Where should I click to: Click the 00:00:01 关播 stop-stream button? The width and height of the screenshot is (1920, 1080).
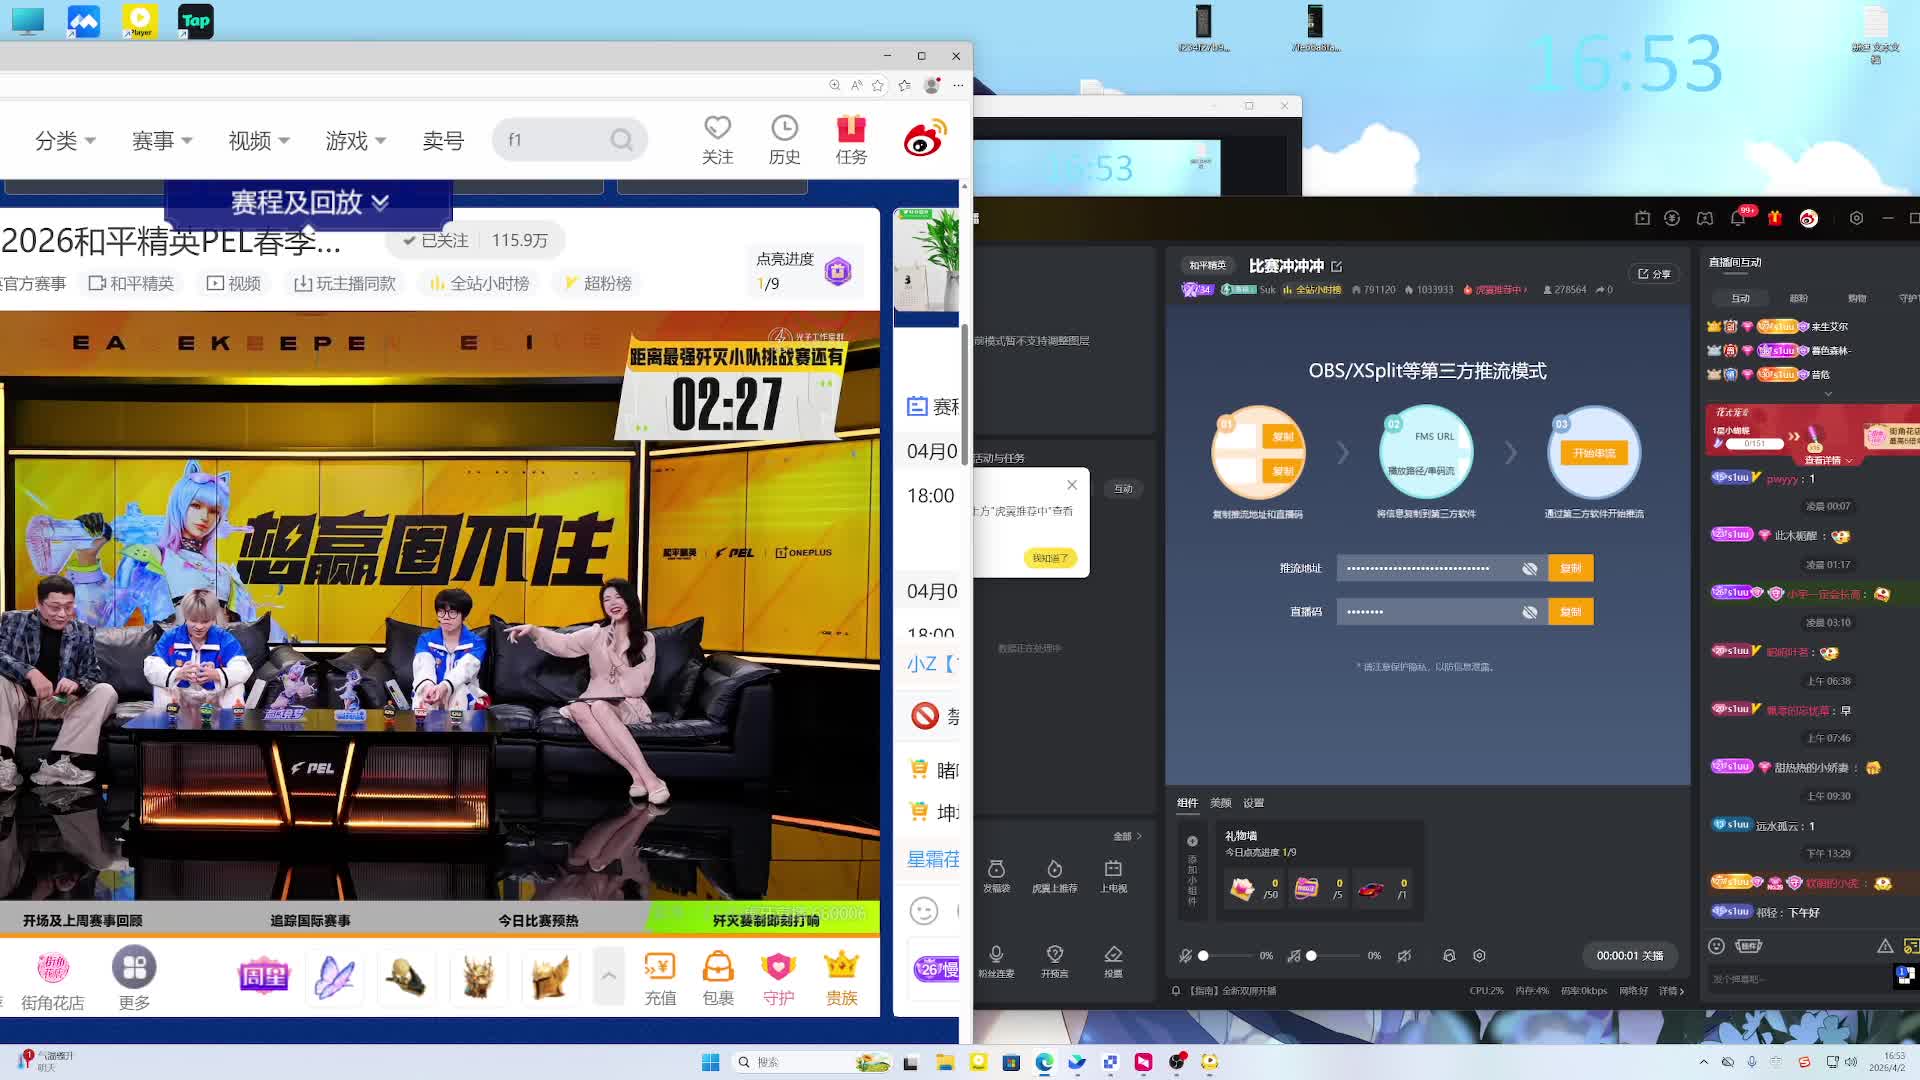pos(1629,956)
